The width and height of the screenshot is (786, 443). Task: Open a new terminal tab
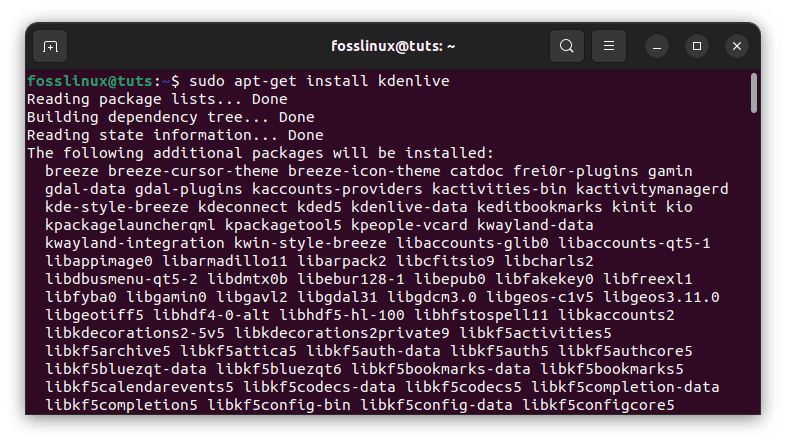50,46
